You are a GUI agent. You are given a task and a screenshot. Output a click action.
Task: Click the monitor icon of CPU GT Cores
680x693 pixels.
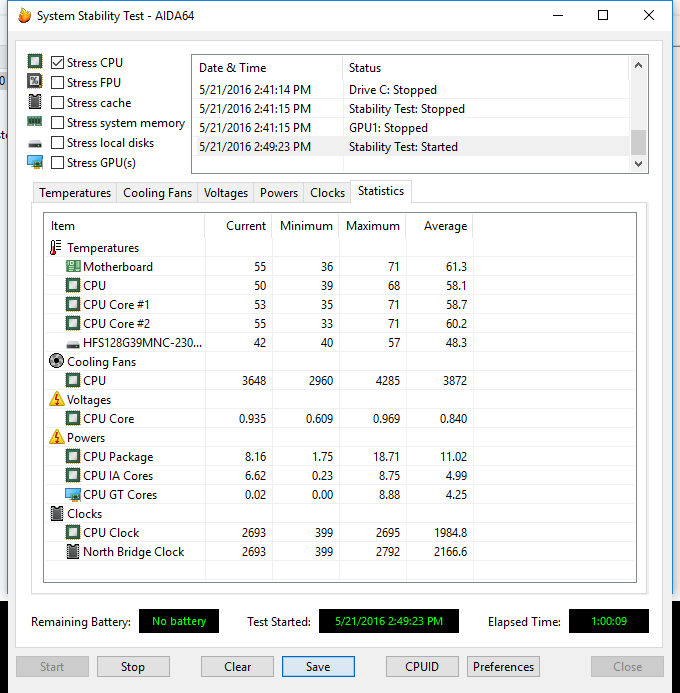(73, 495)
